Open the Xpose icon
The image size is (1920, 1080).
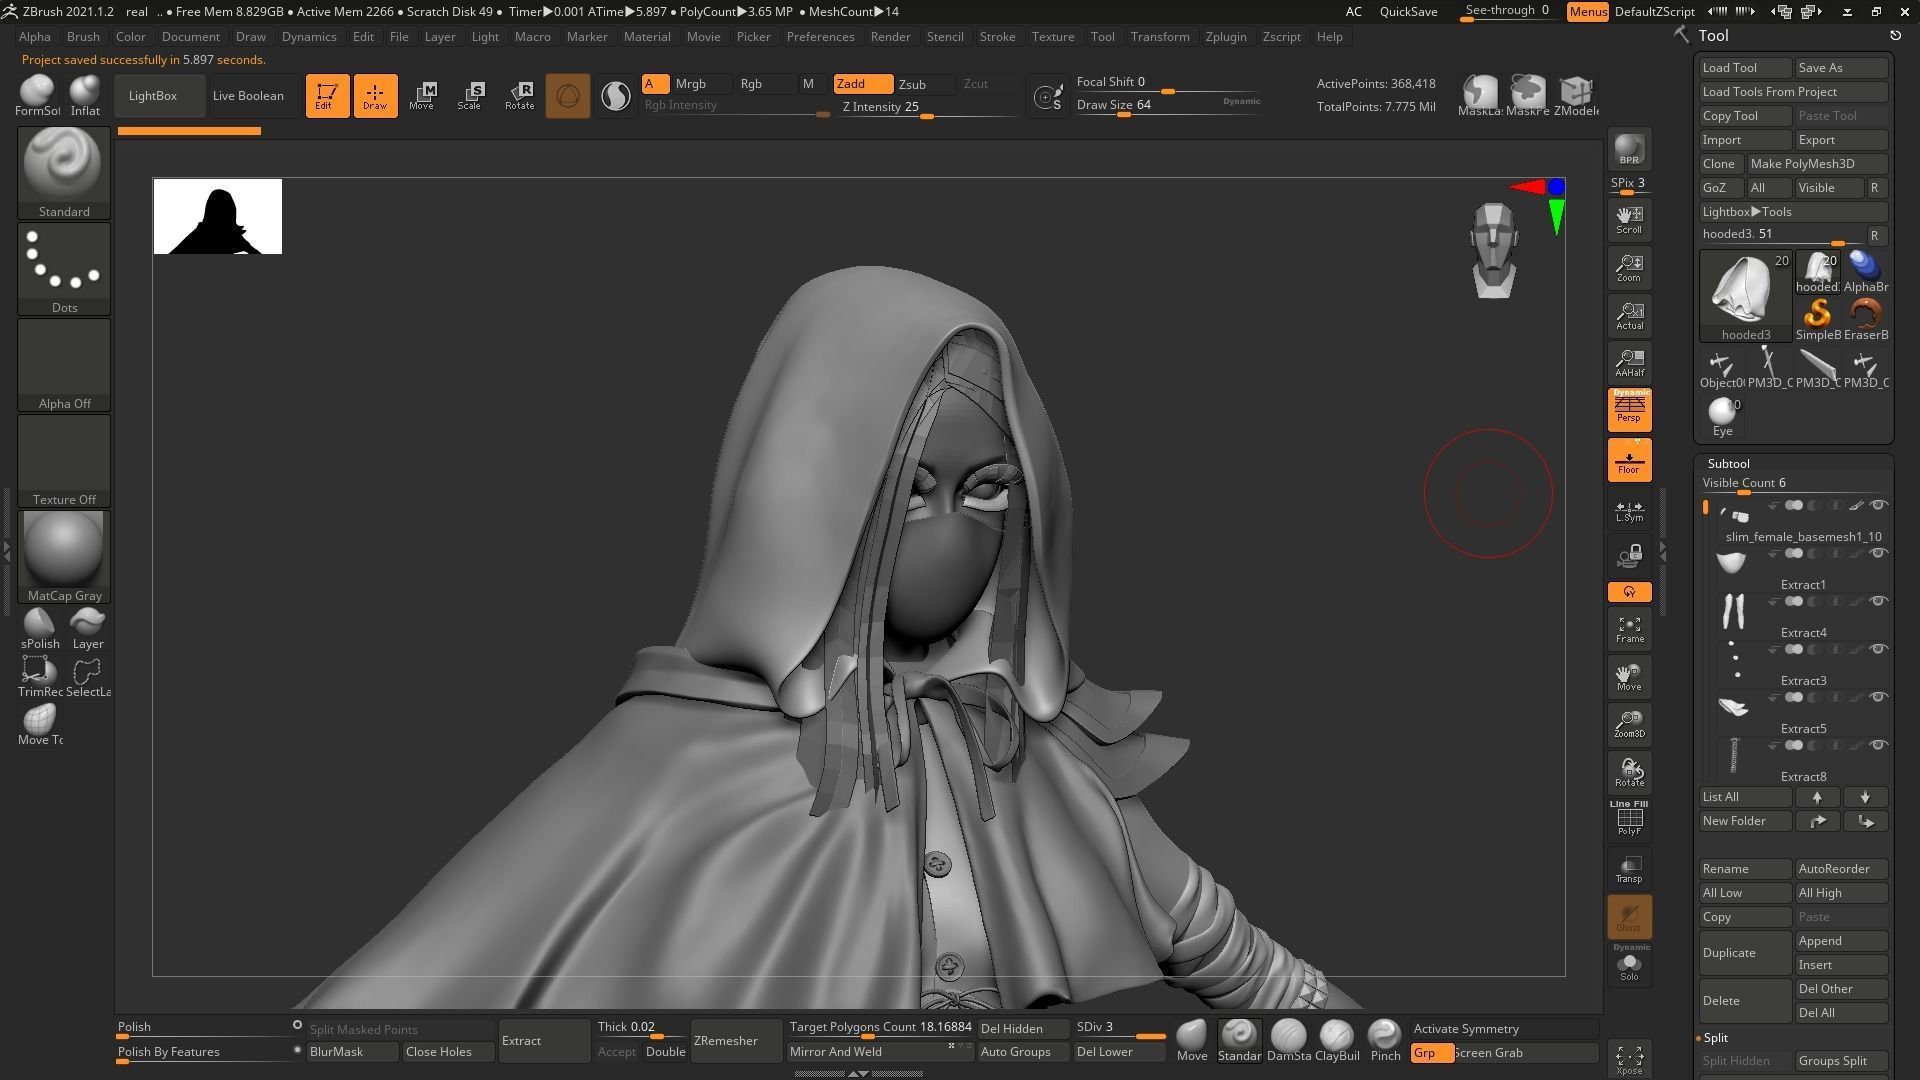point(1629,1059)
